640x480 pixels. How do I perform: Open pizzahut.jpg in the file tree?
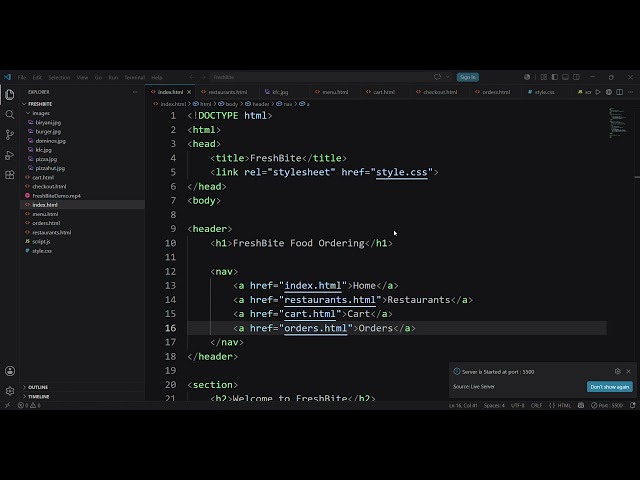[50, 168]
